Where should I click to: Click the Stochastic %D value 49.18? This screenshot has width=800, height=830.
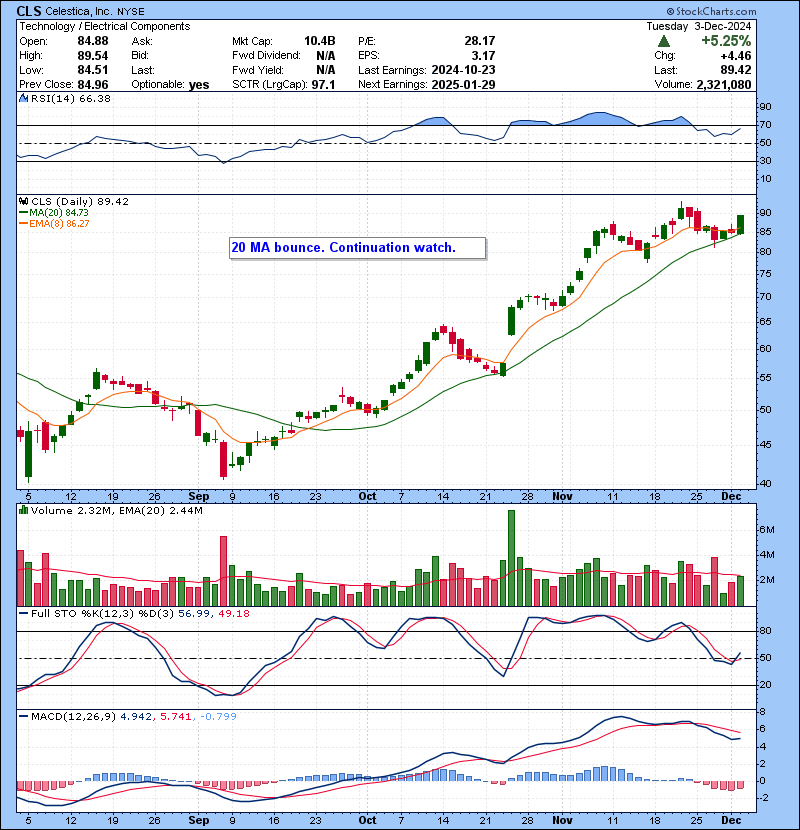point(233,614)
